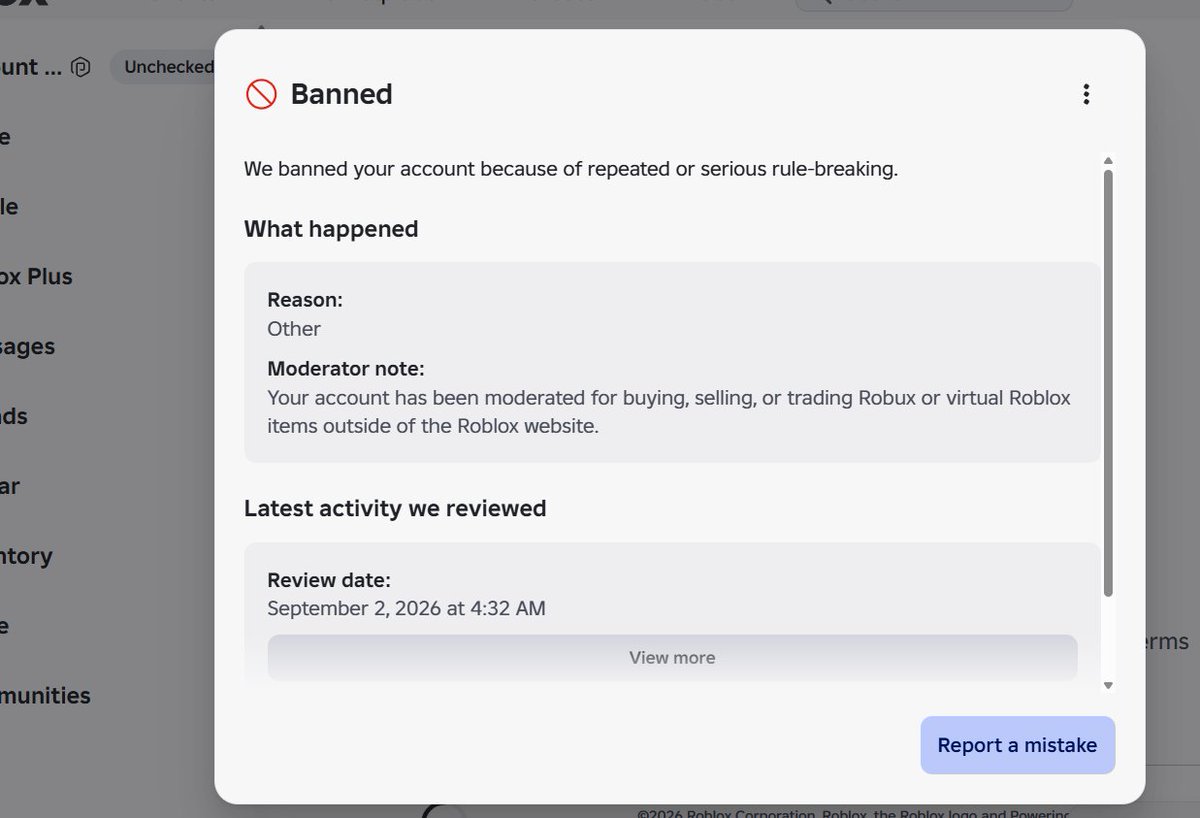Image resolution: width=1200 pixels, height=818 pixels.
Task: Click the 'Moderator note:' label
Action: [x=346, y=368]
